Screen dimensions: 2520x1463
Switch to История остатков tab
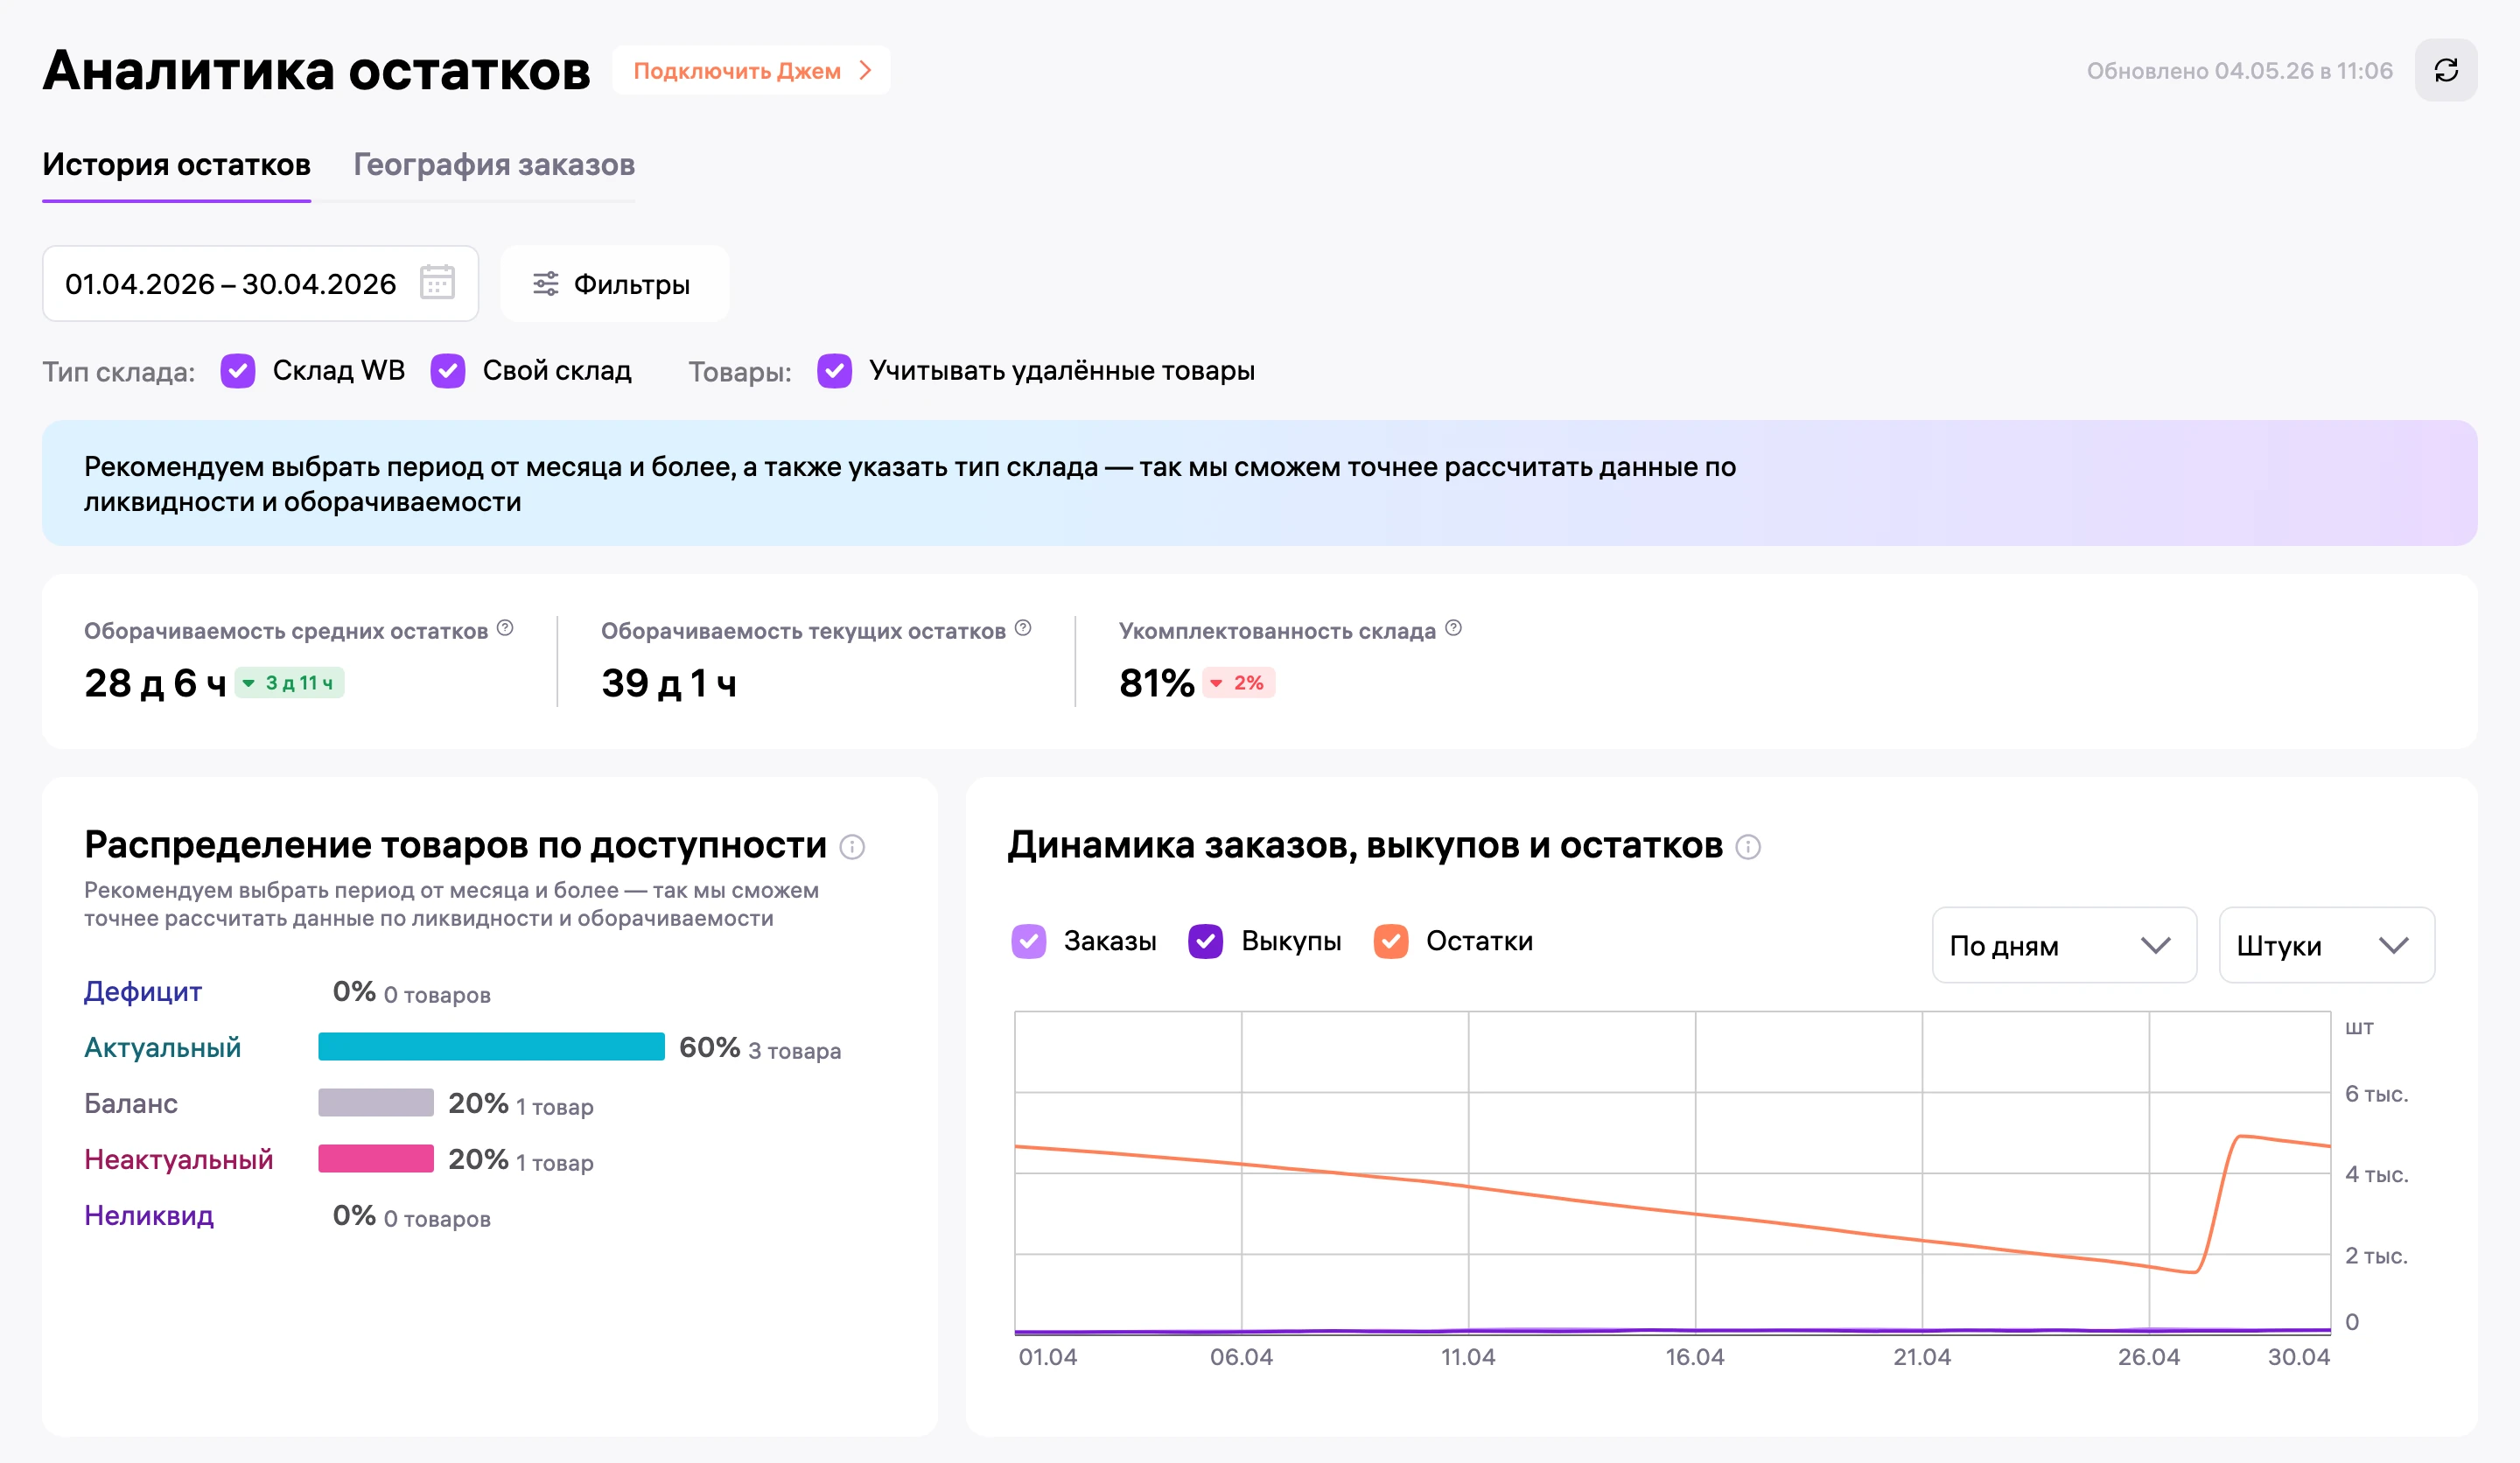click(x=176, y=165)
